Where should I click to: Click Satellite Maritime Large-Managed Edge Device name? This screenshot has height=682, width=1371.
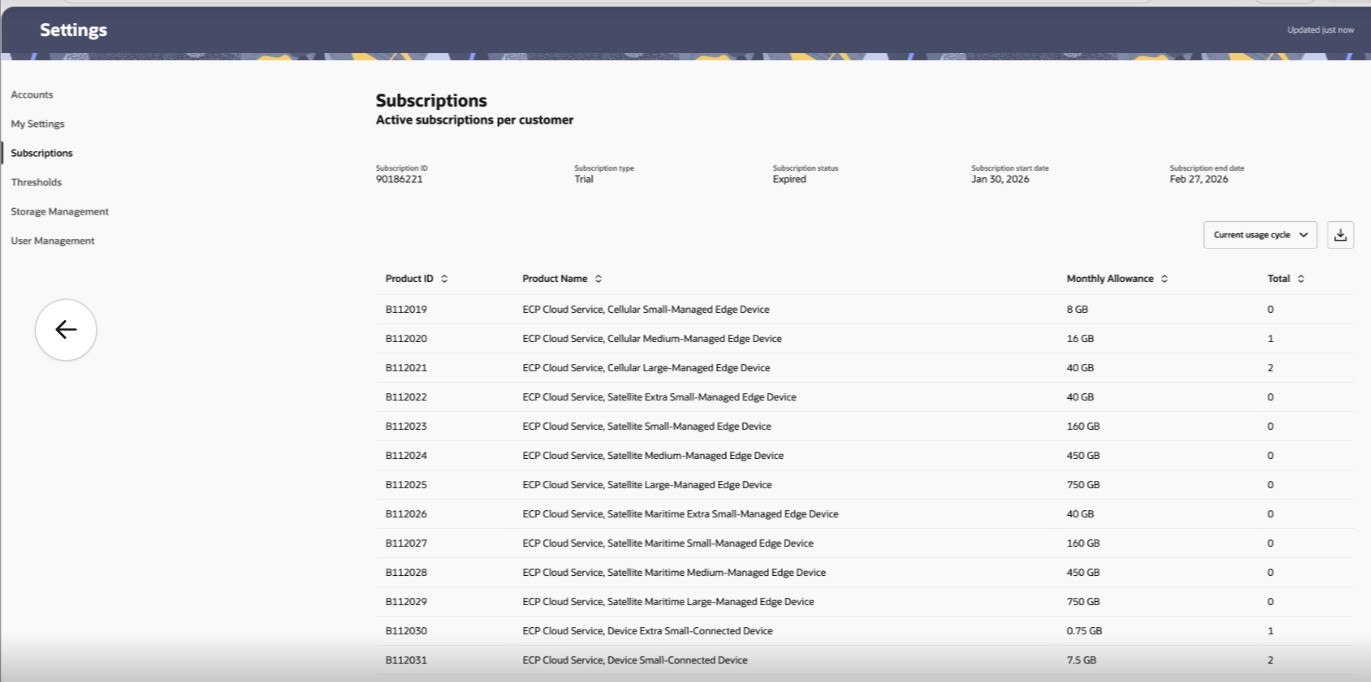[x=668, y=602]
